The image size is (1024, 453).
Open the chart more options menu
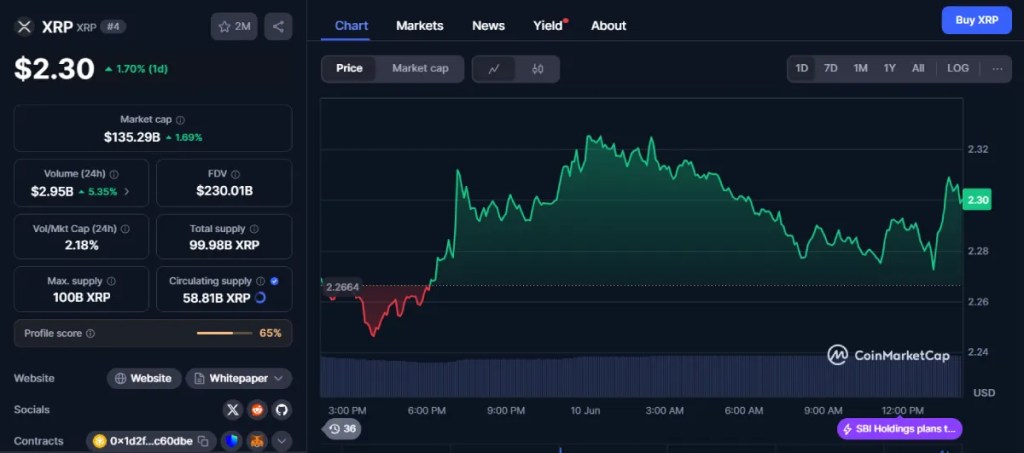996,69
